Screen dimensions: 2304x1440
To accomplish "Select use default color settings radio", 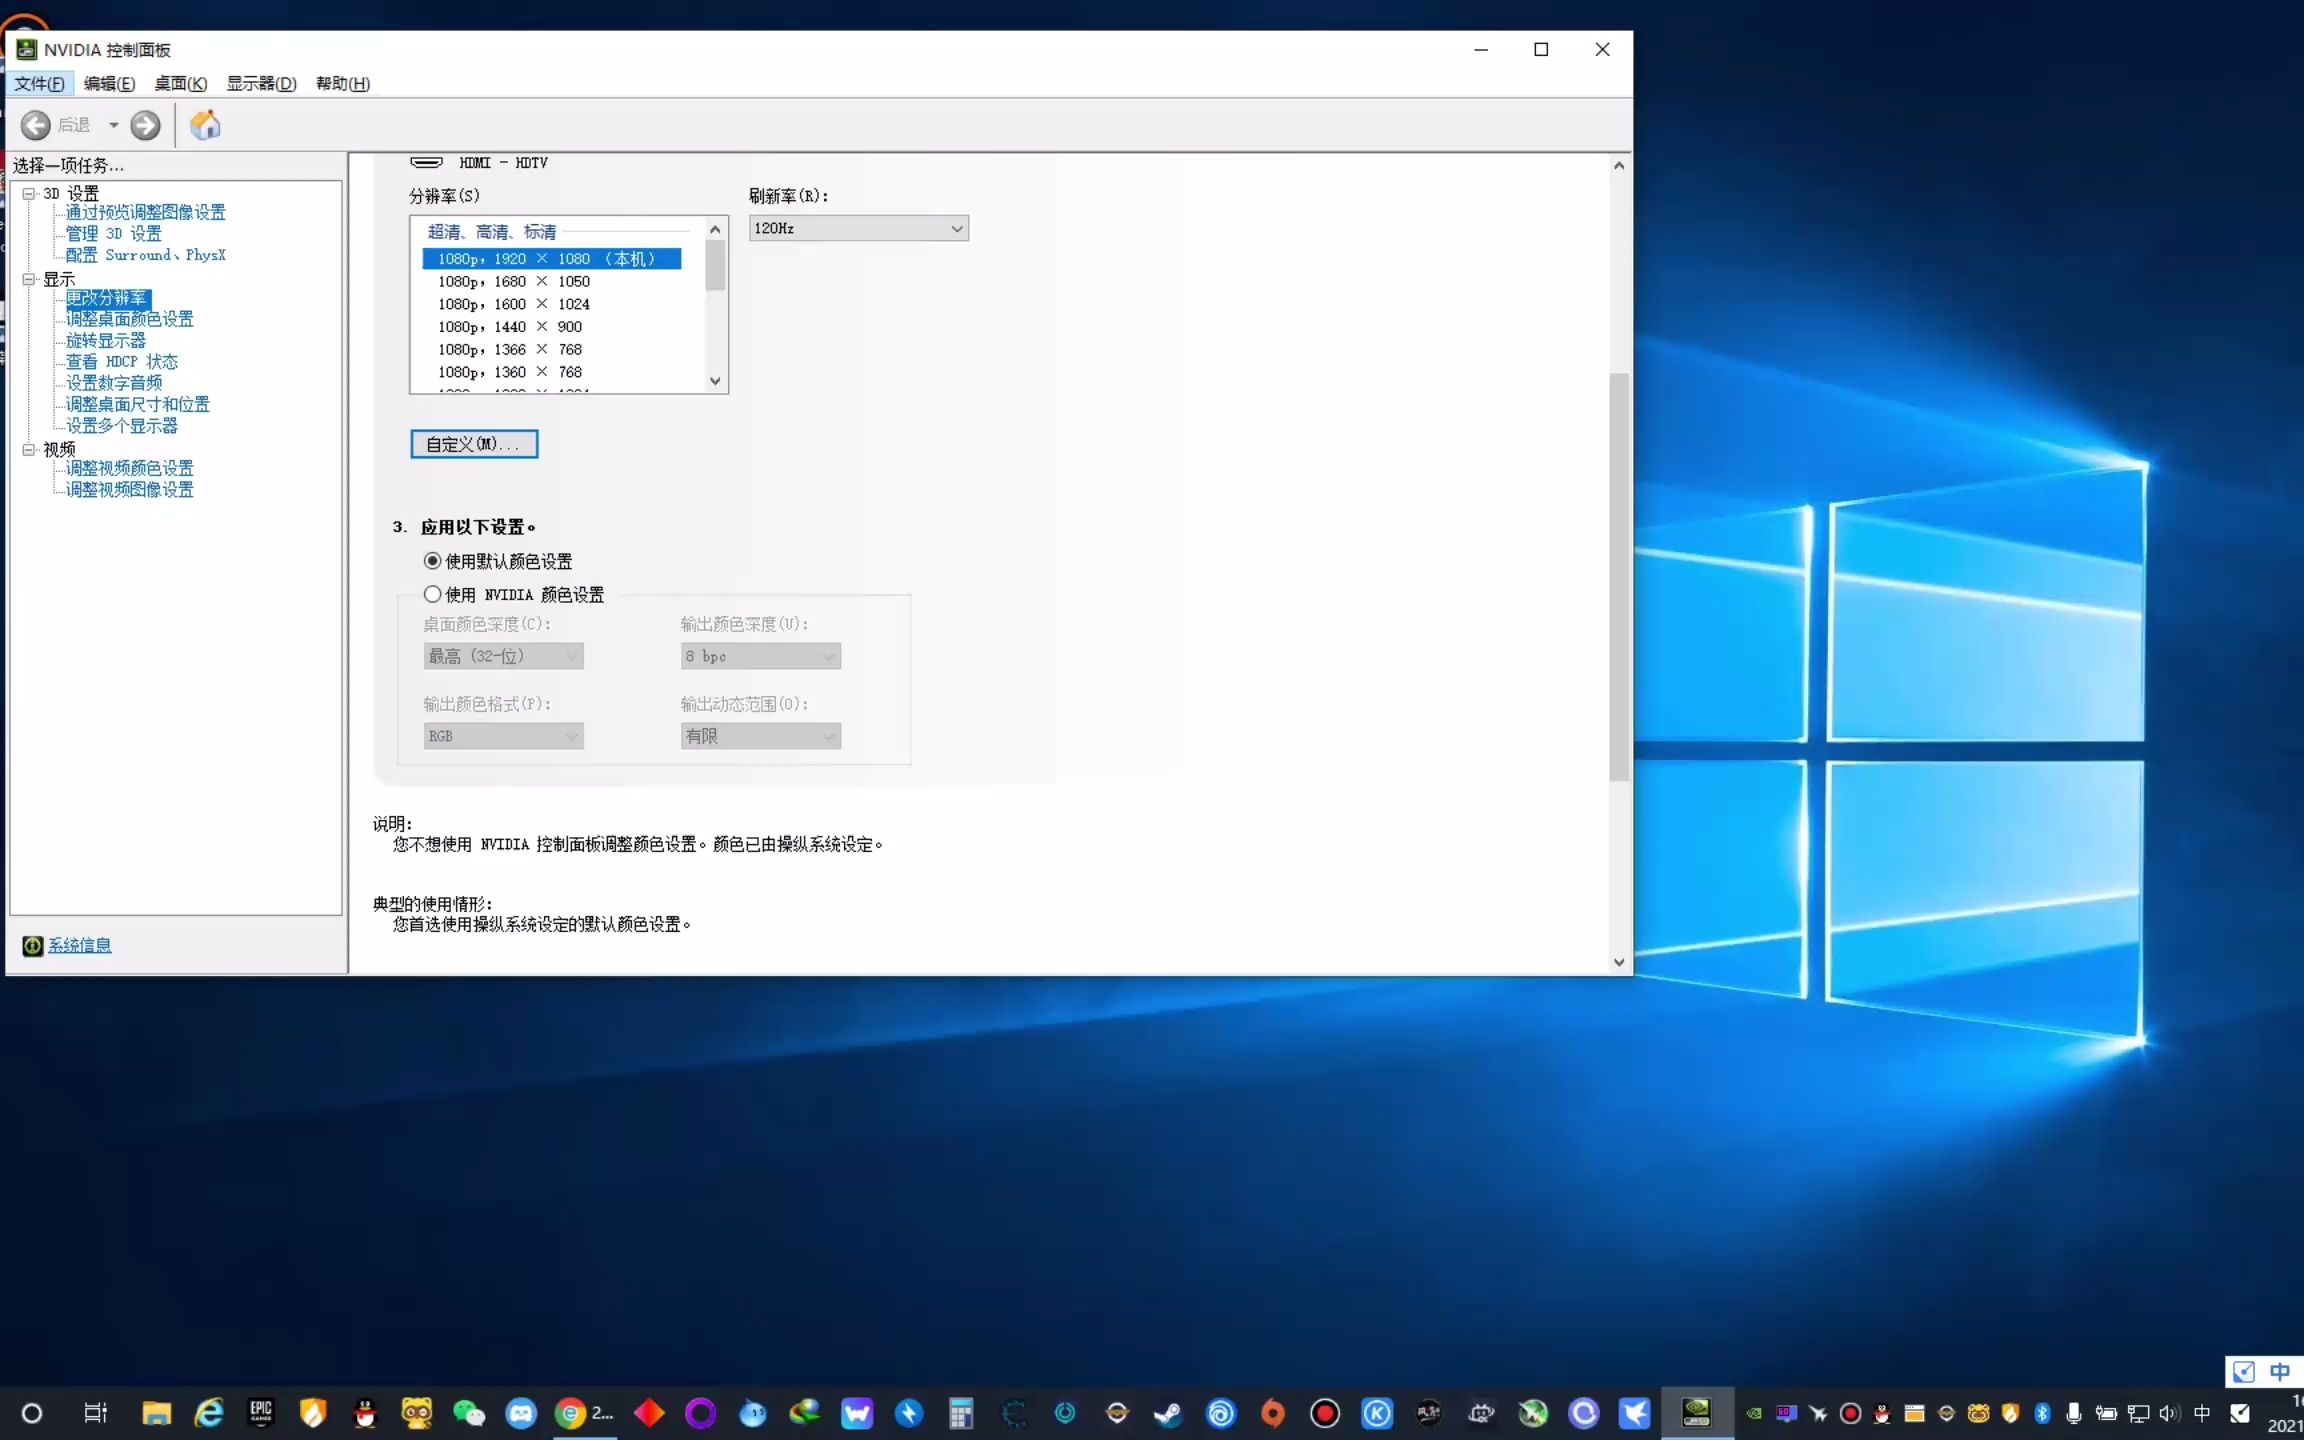I will tap(432, 561).
